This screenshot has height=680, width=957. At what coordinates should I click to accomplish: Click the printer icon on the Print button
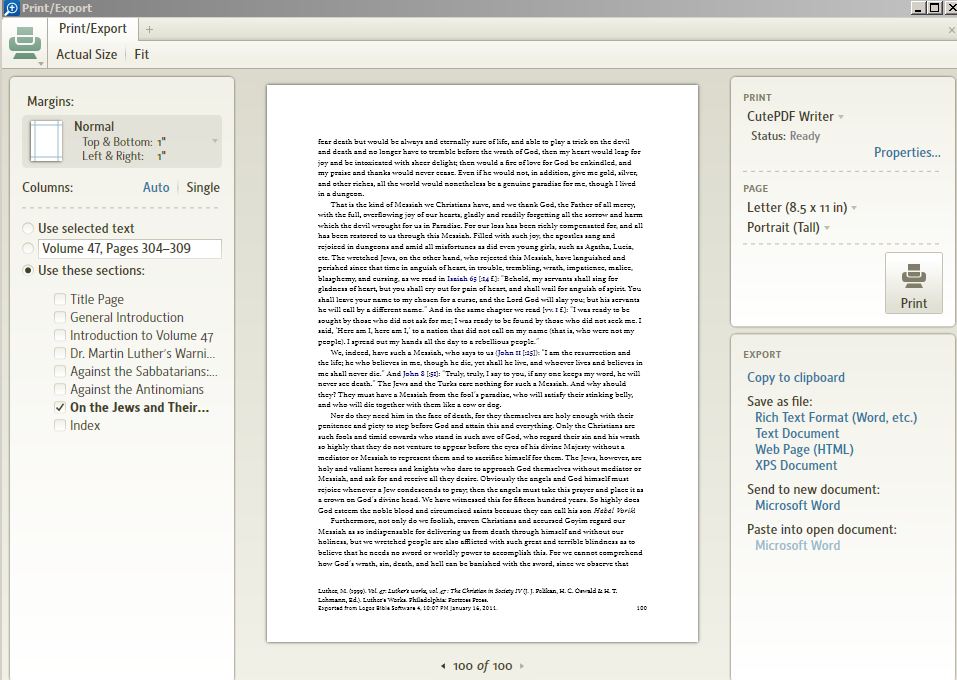(913, 277)
